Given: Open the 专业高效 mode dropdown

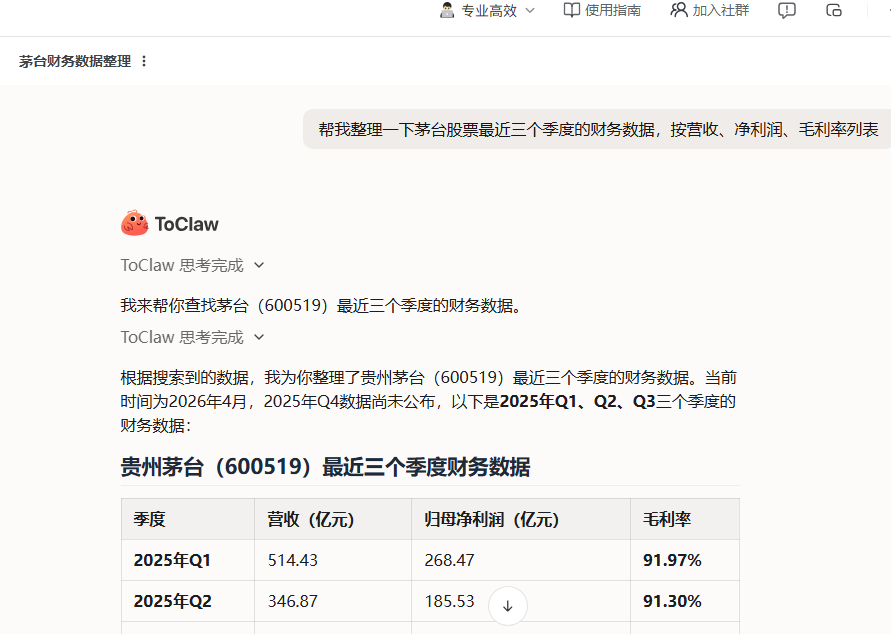Looking at the screenshot, I should 488,10.
